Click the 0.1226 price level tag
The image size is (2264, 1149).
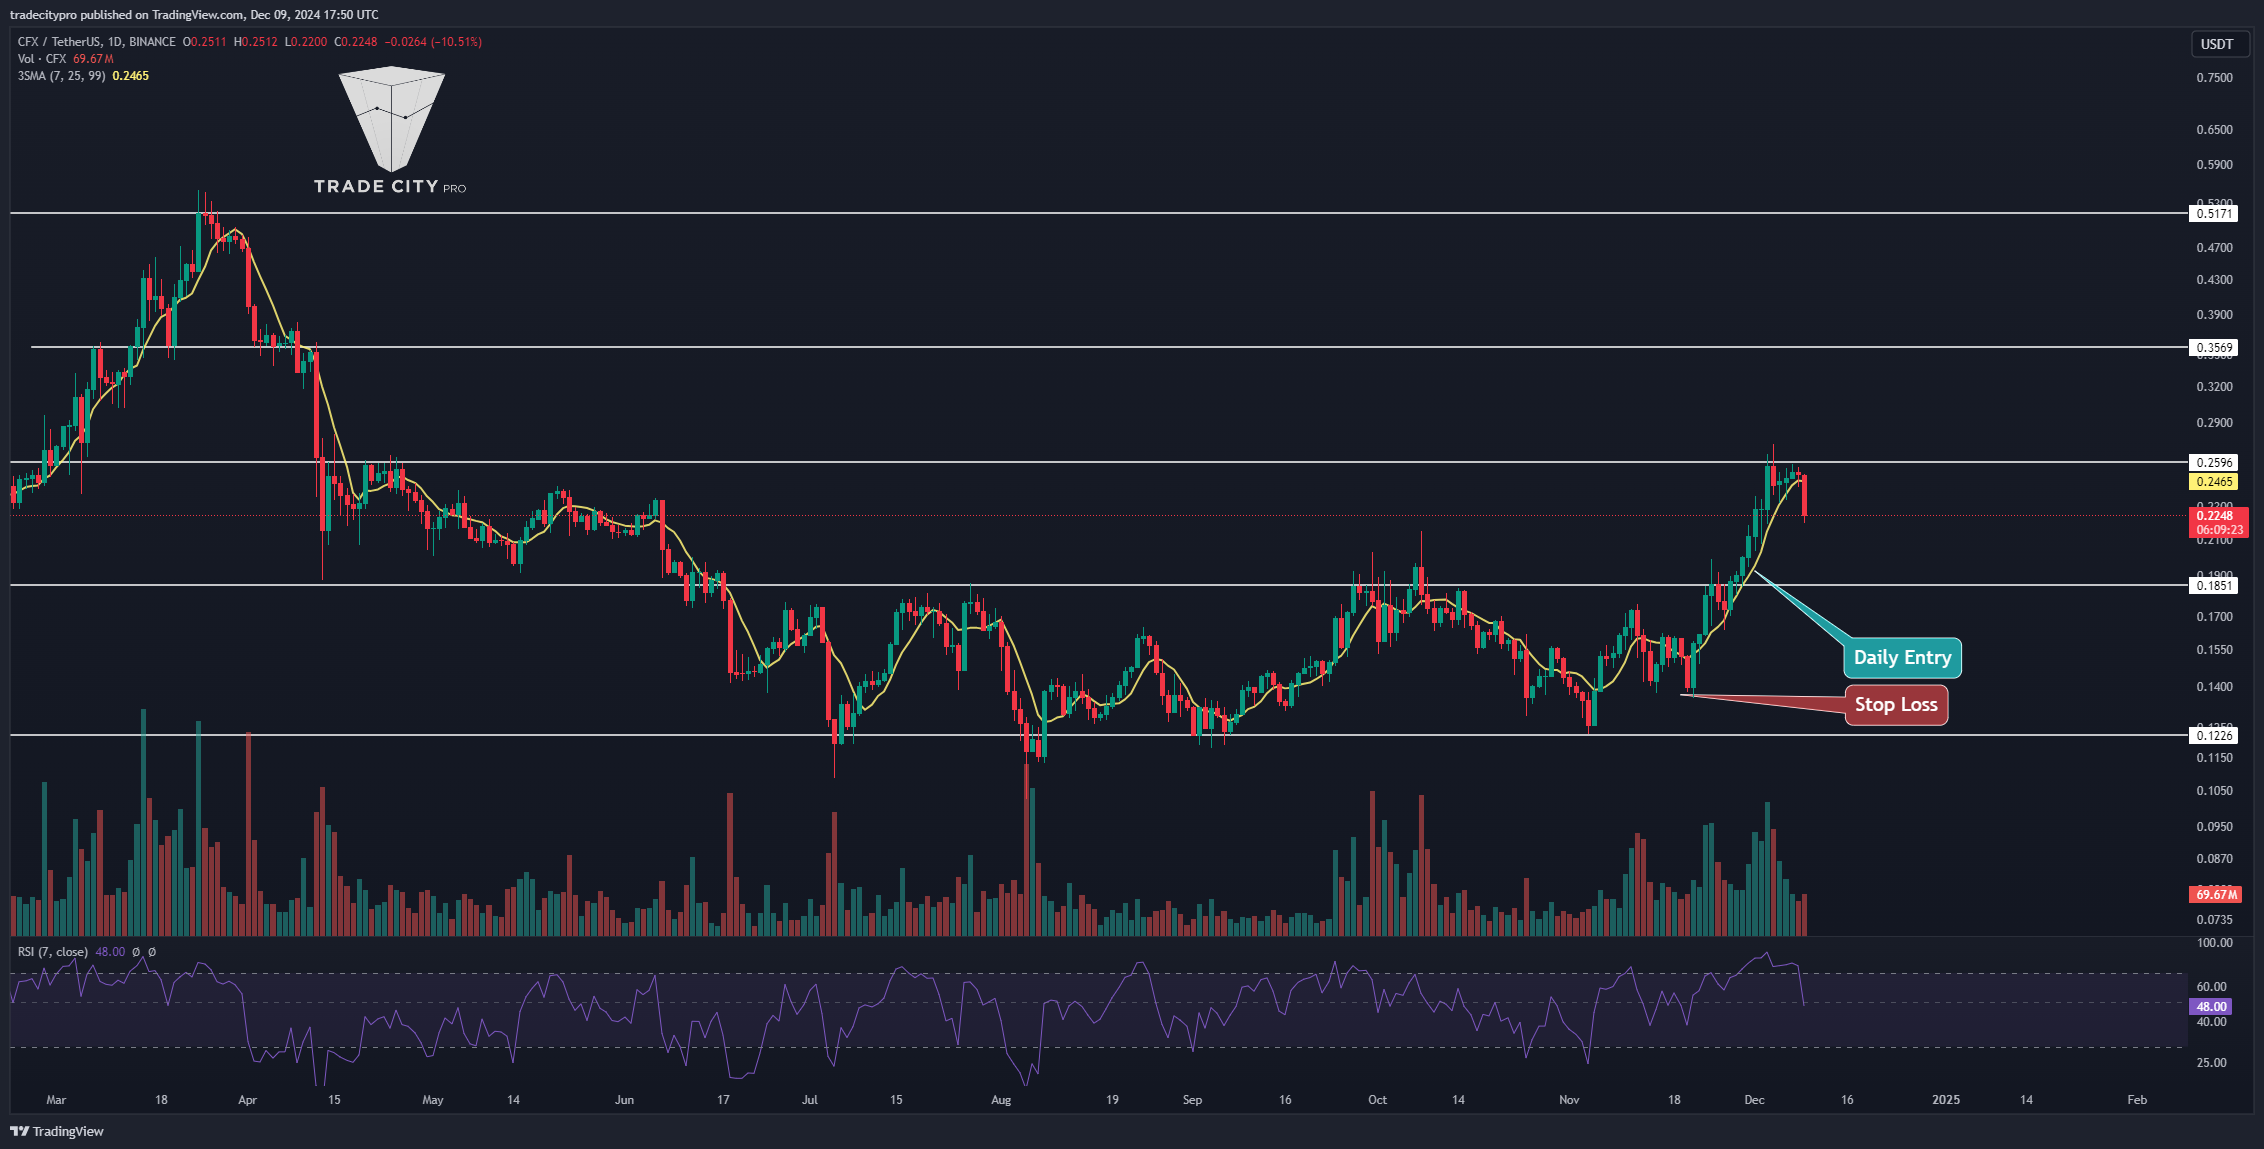[2214, 736]
